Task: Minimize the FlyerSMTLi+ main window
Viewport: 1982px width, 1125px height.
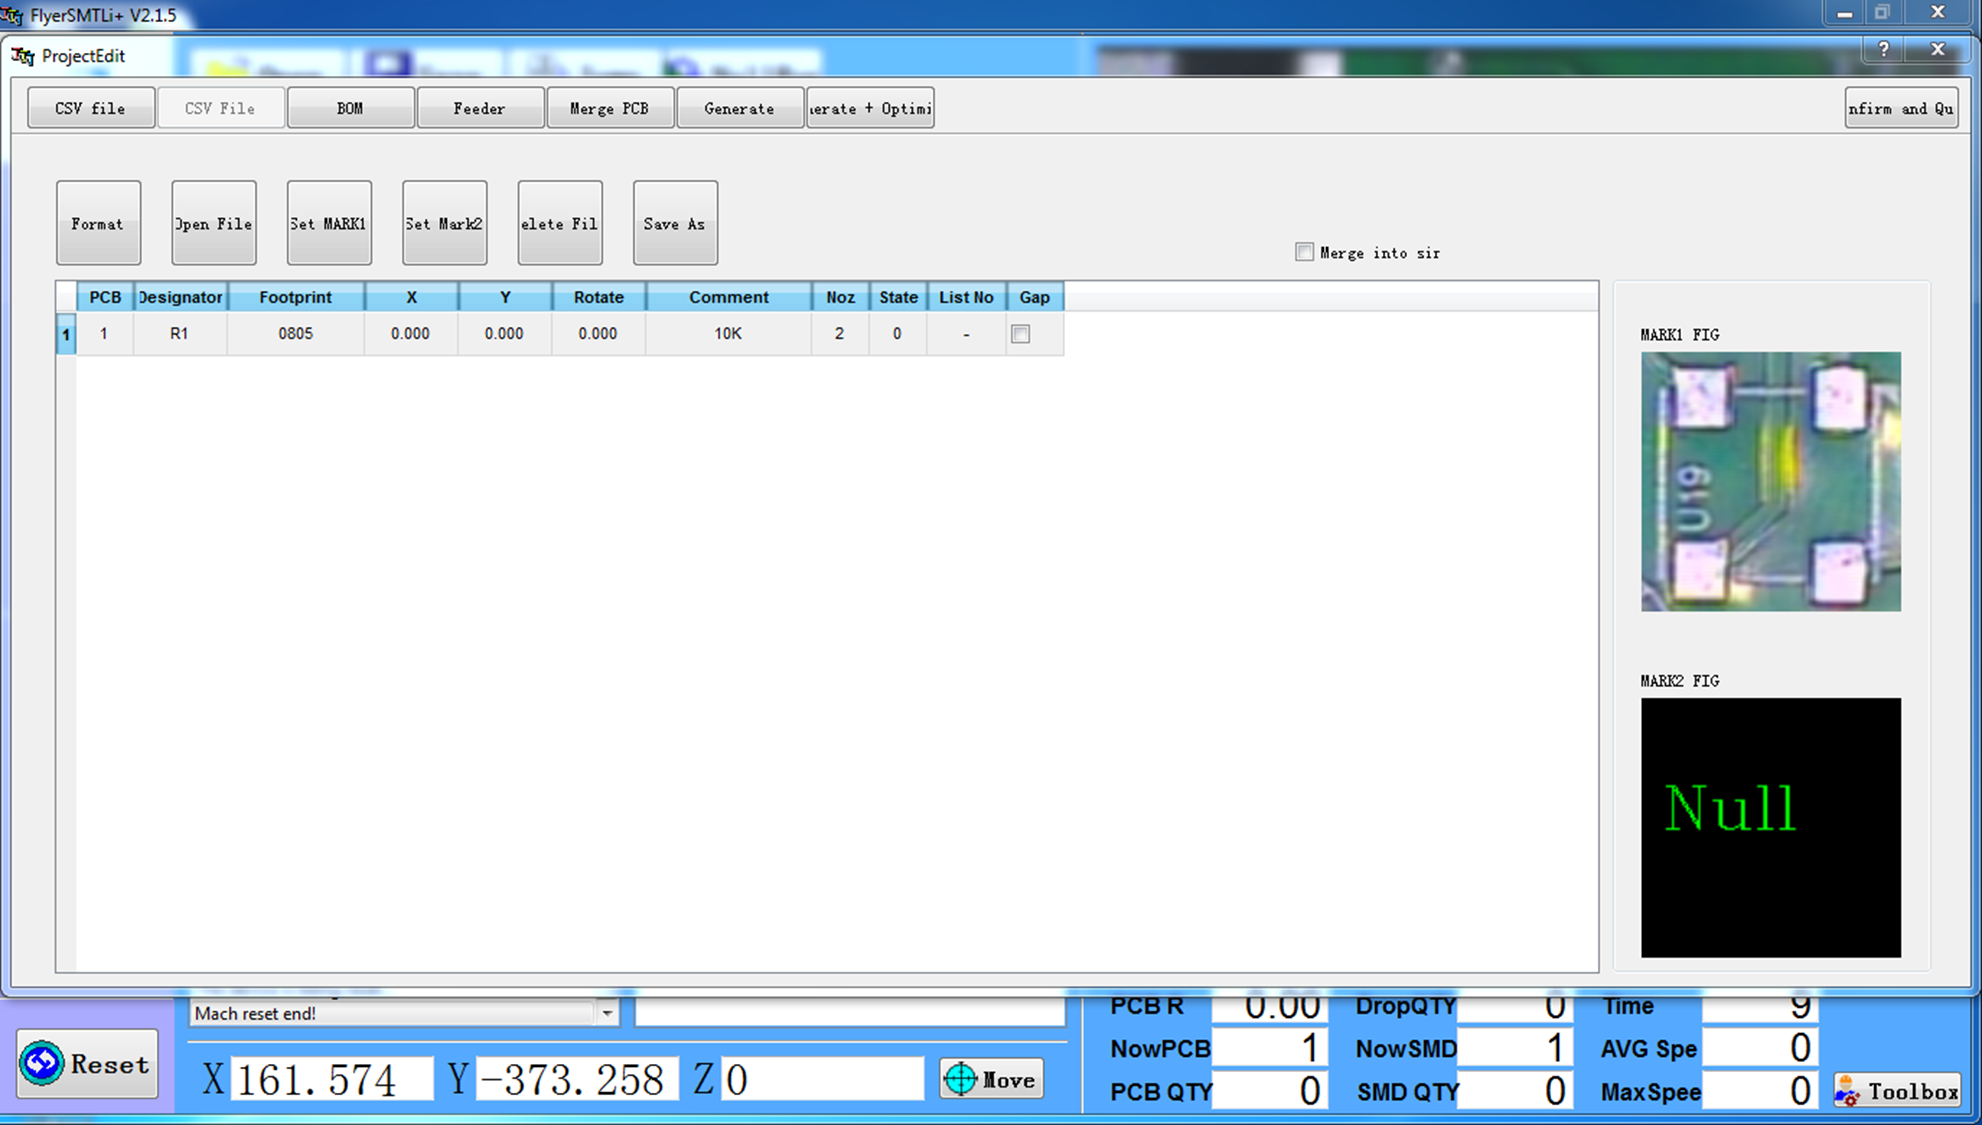Action: coord(1844,13)
